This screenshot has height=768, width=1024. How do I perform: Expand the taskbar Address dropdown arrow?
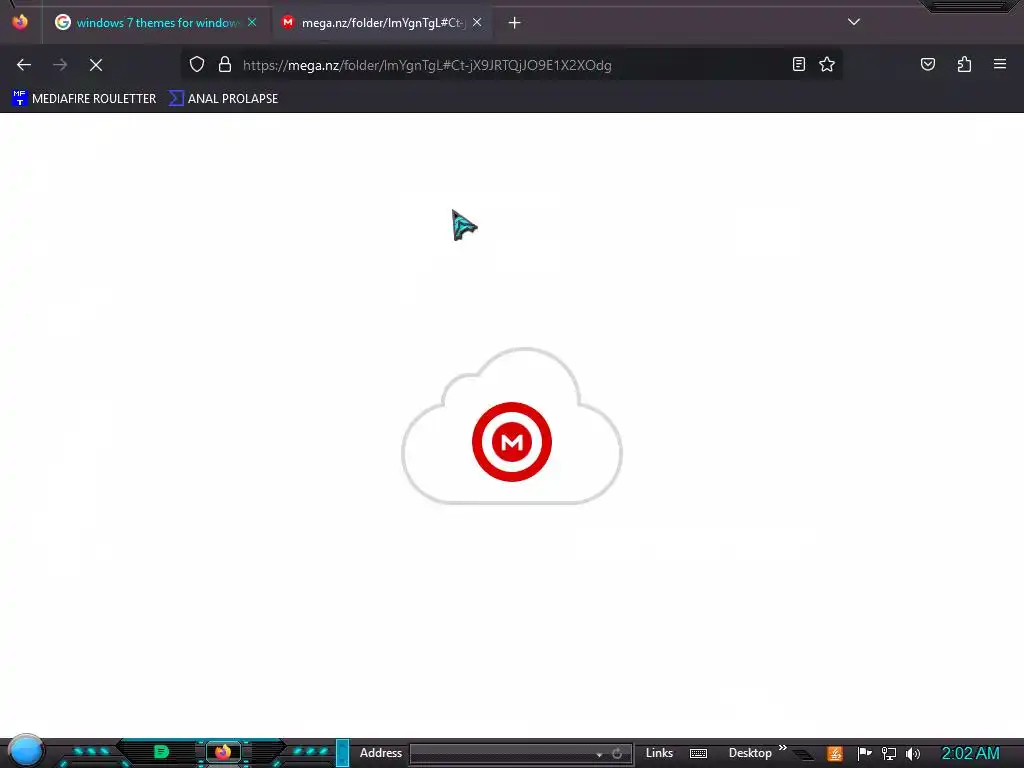599,755
